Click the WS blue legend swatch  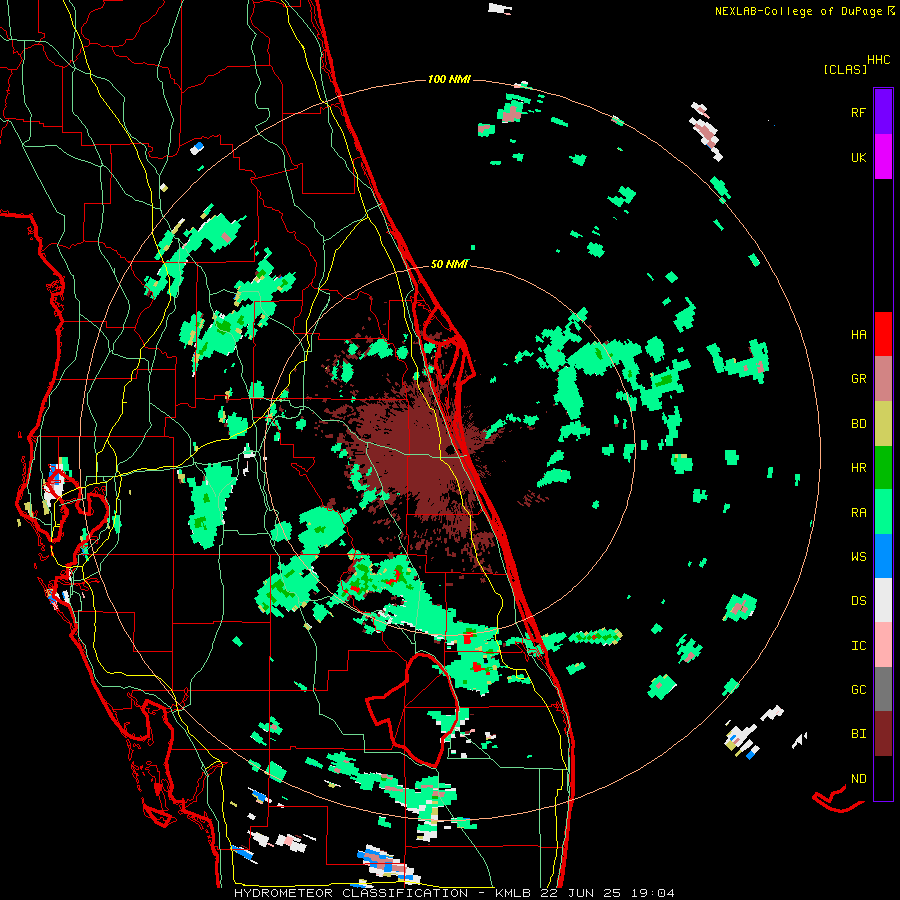tap(883, 556)
